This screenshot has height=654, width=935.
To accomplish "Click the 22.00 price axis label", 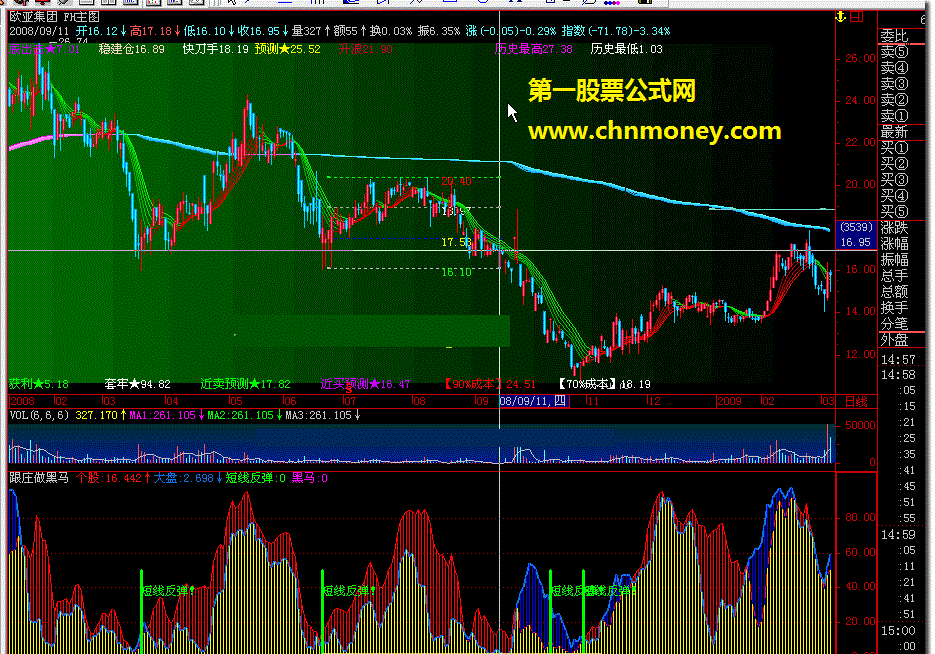I will (x=860, y=142).
